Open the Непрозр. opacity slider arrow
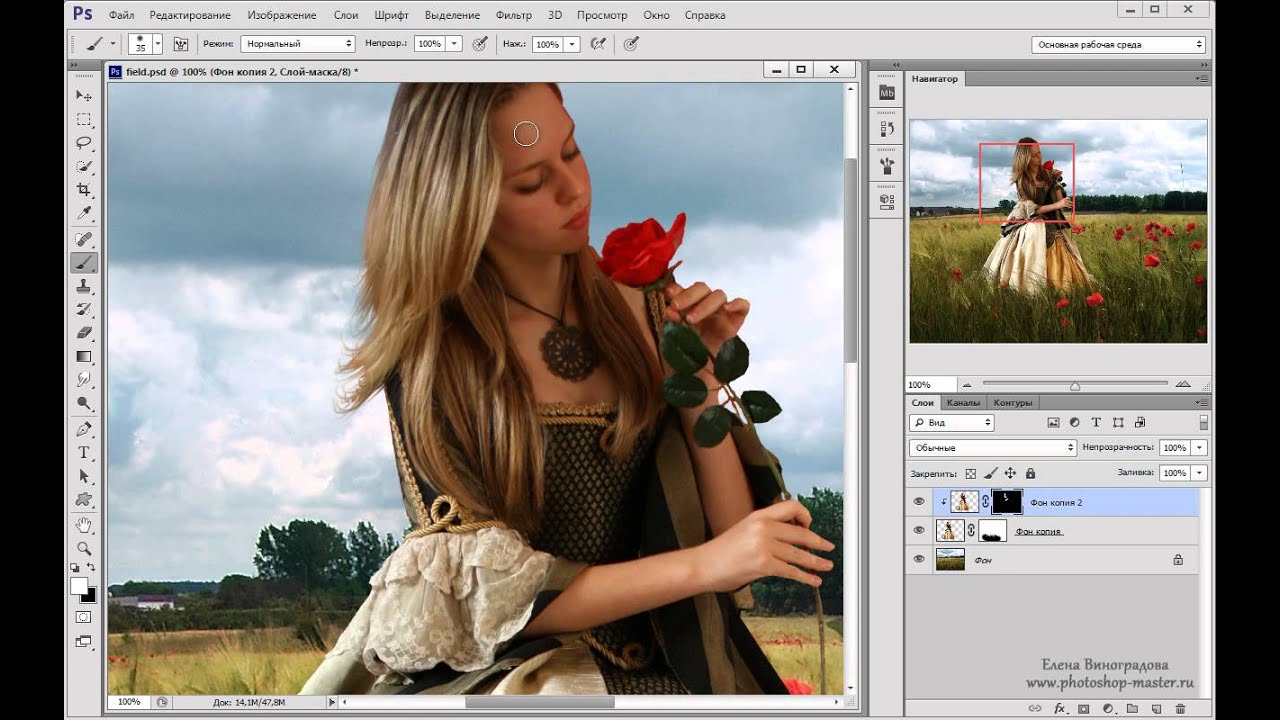 point(454,44)
